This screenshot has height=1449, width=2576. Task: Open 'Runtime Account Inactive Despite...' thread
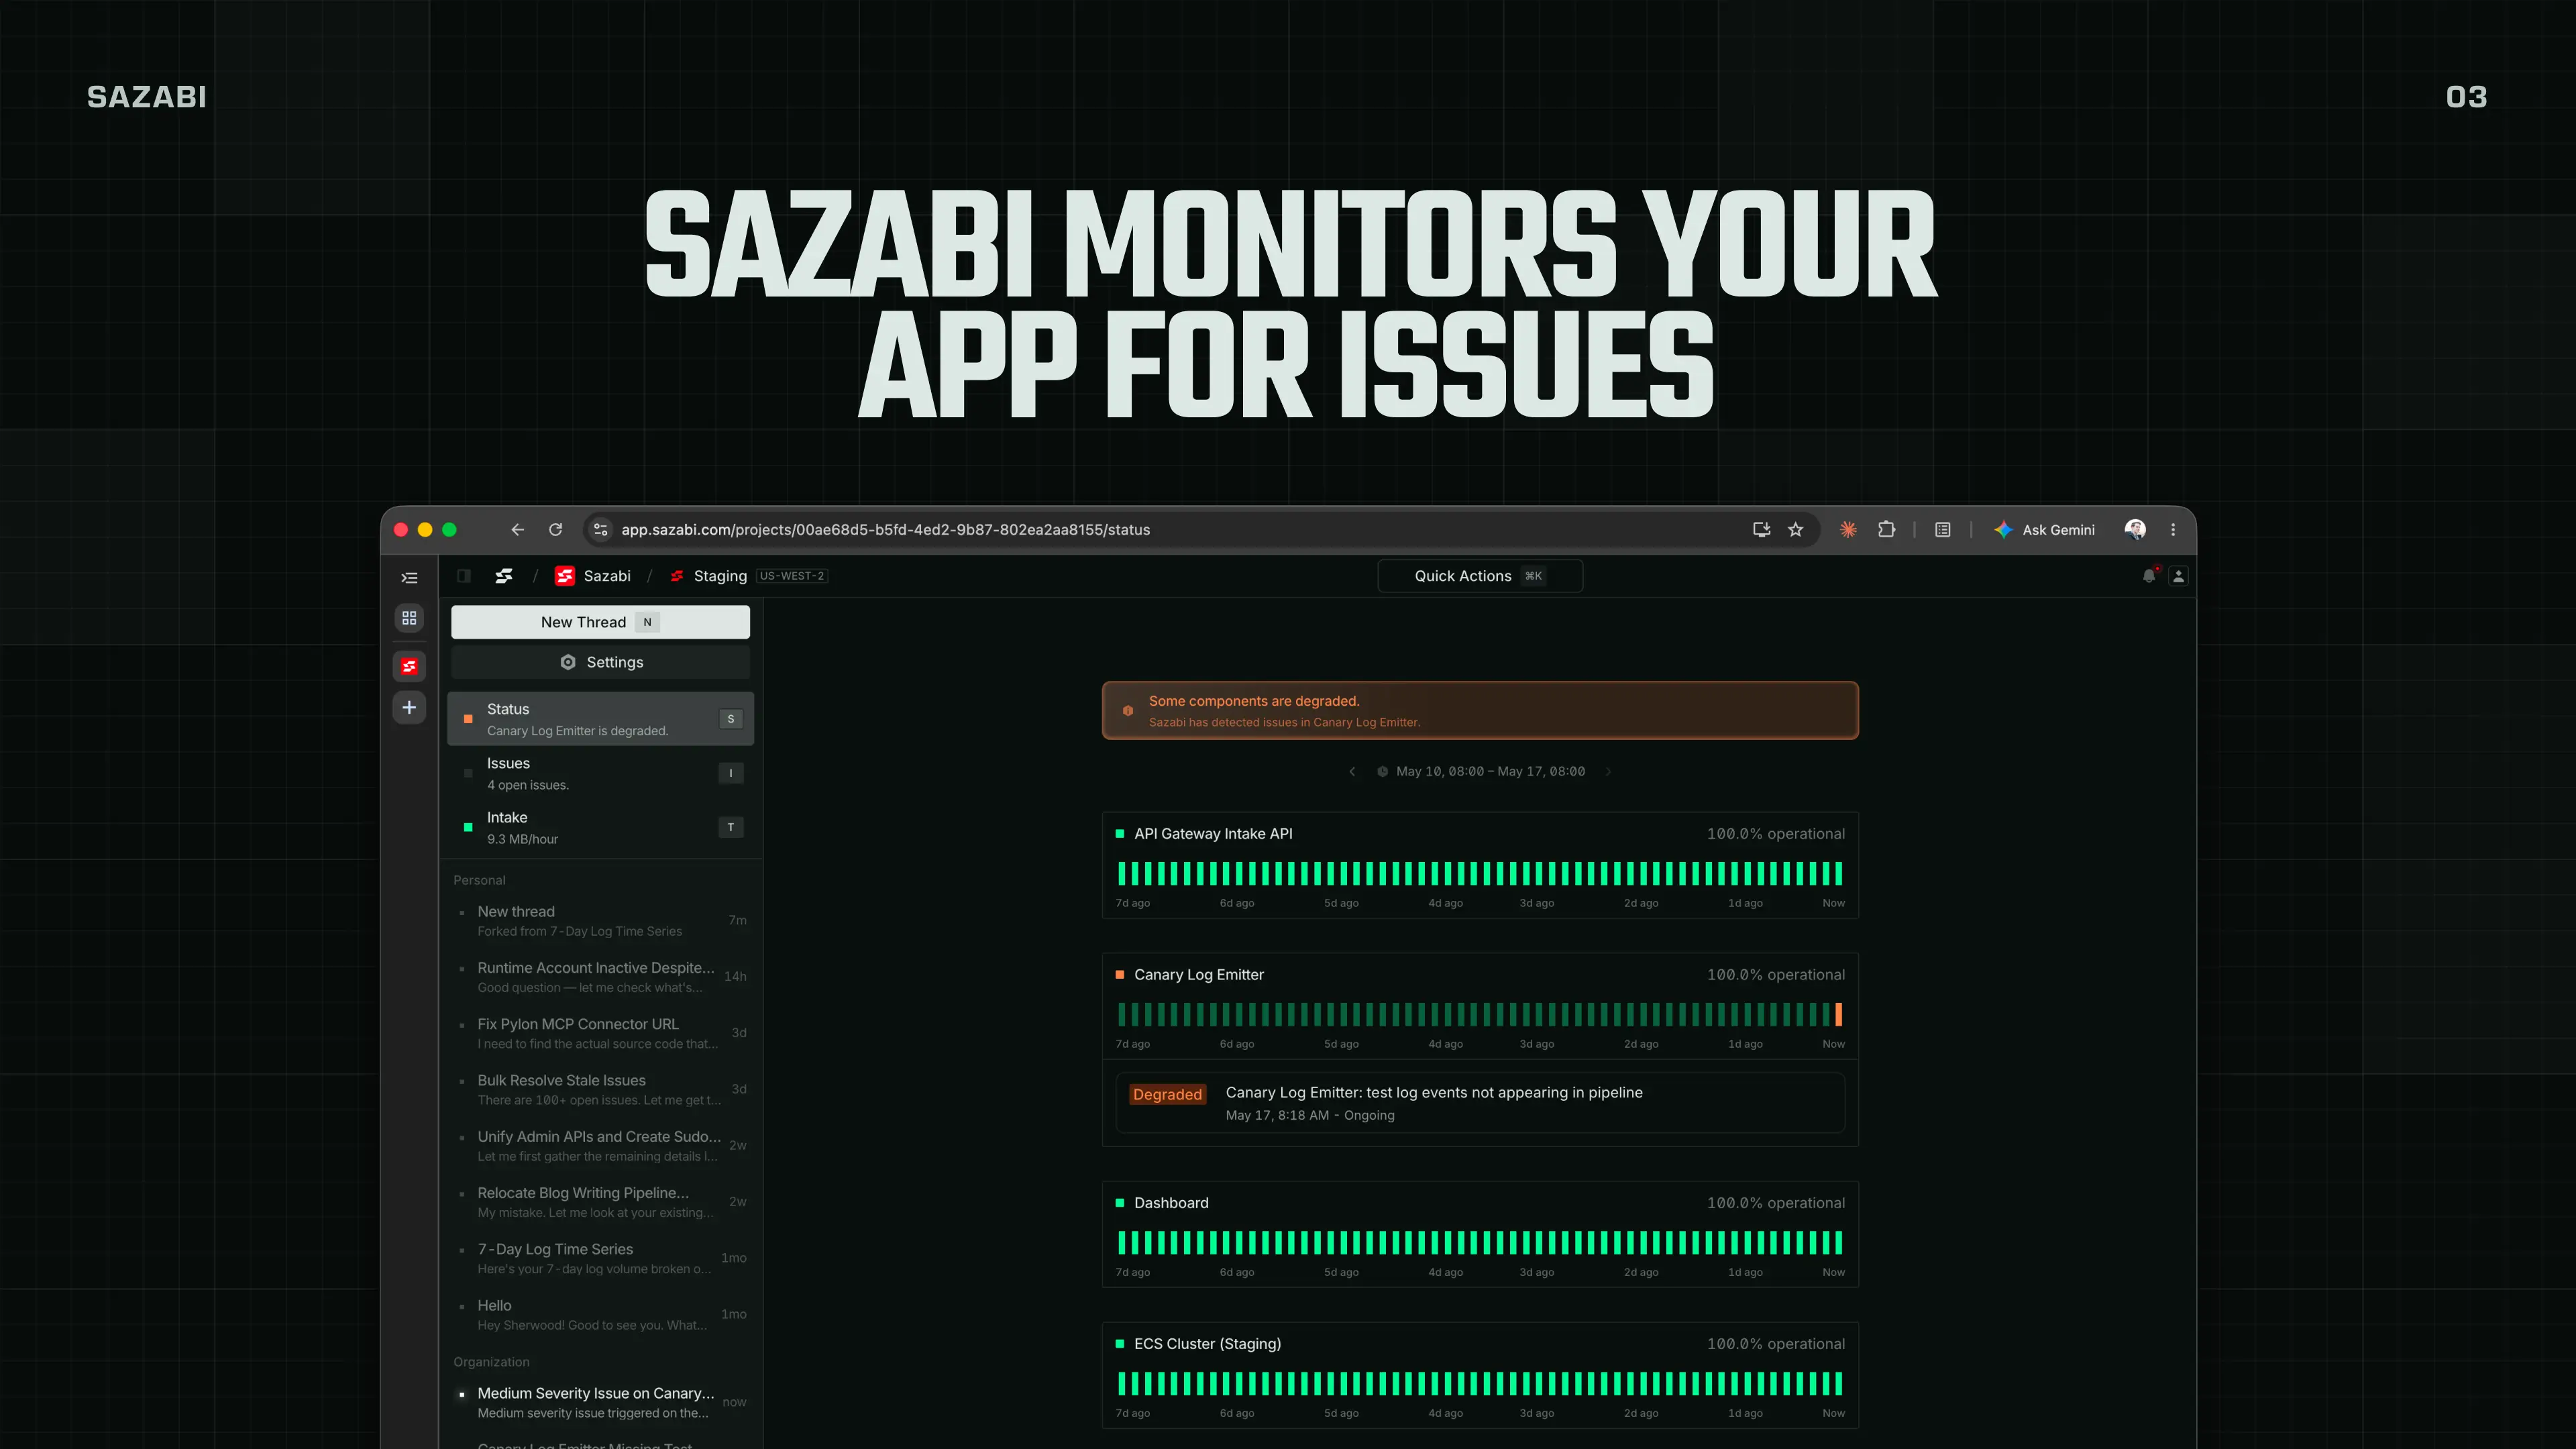(600, 977)
